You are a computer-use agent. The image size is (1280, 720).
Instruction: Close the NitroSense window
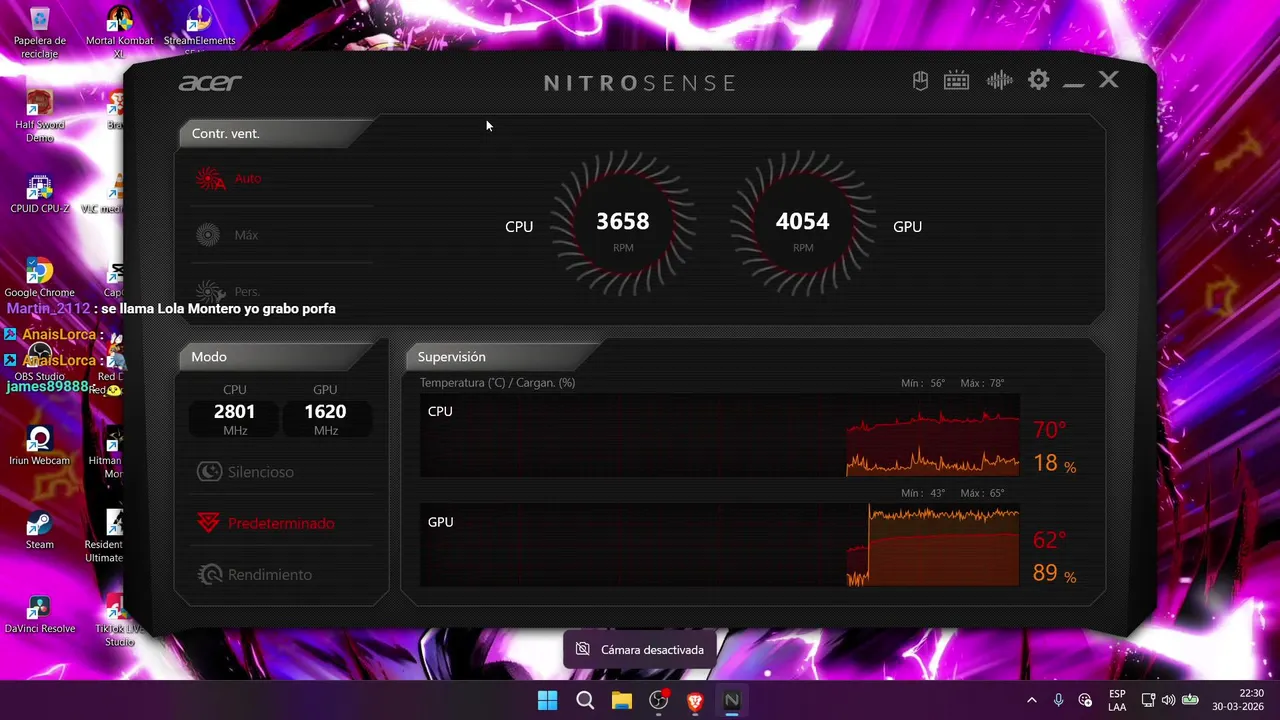1109,80
